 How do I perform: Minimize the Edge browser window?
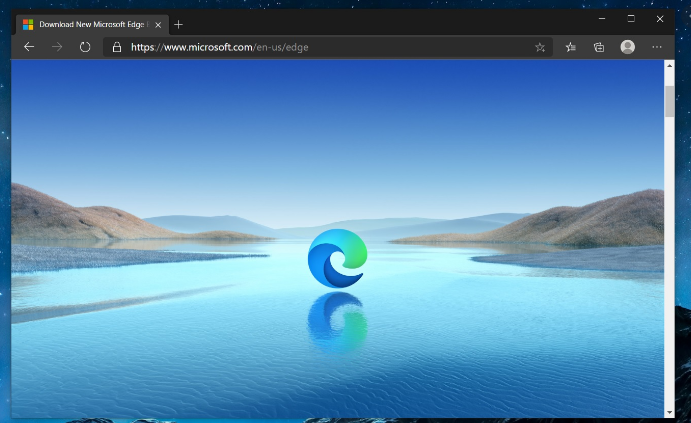602,19
